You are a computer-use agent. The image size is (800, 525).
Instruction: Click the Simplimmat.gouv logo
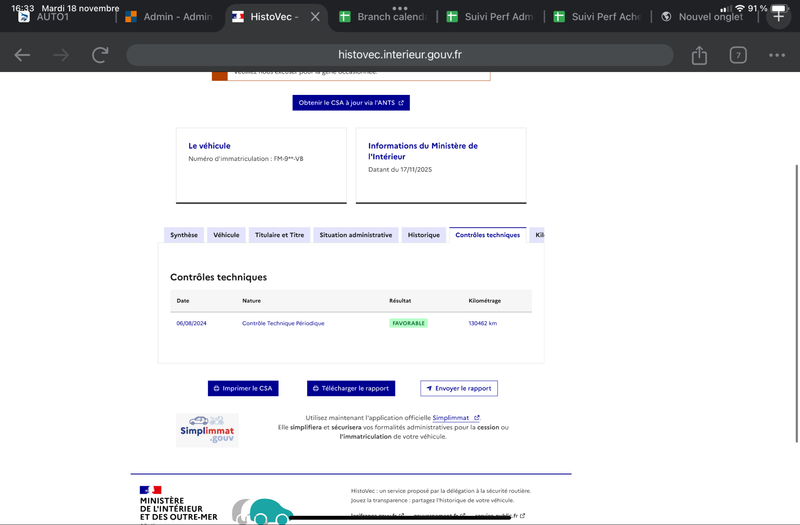click(207, 429)
